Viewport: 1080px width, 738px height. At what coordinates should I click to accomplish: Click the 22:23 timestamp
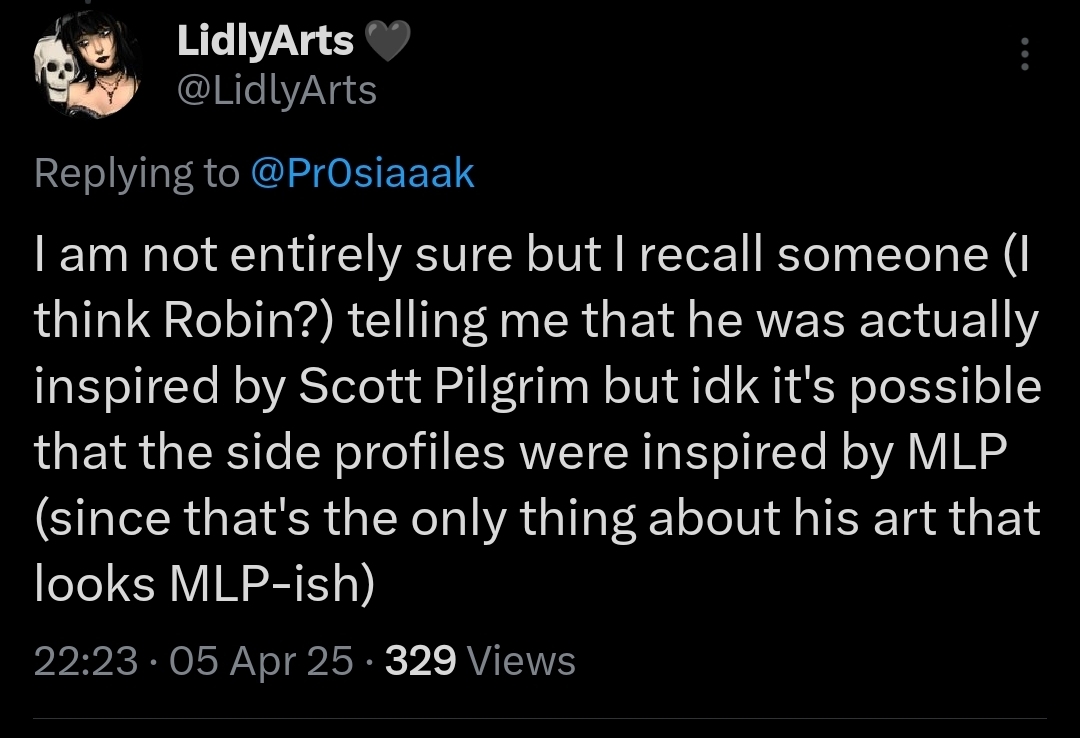(x=84, y=661)
